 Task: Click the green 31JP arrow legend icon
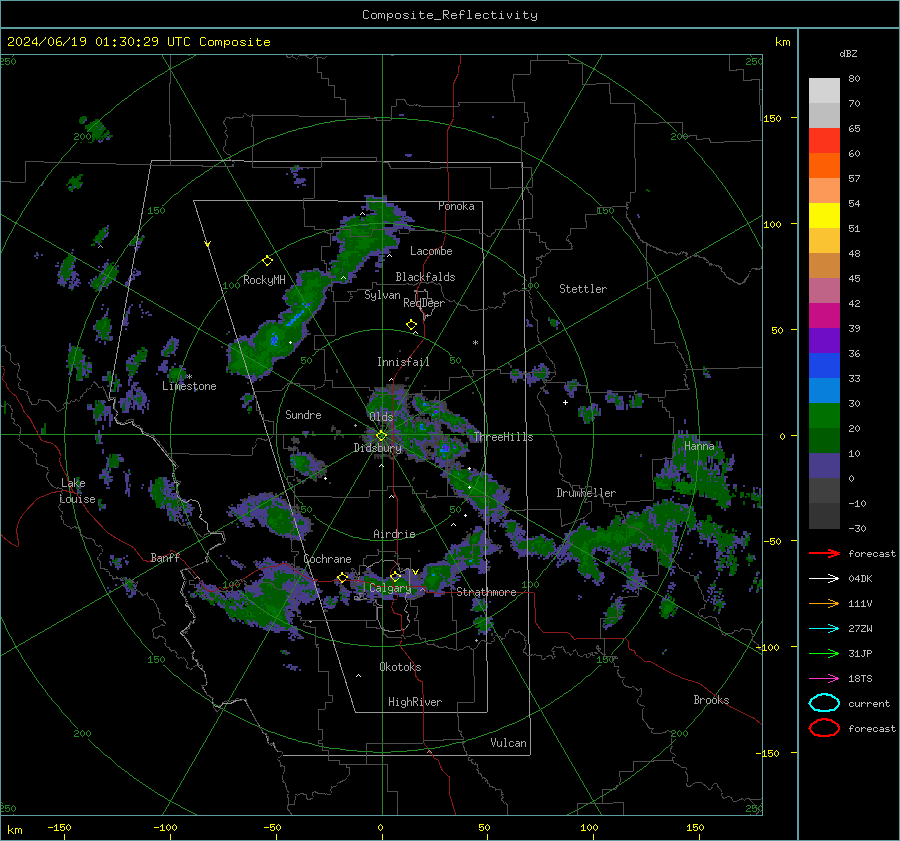824,653
